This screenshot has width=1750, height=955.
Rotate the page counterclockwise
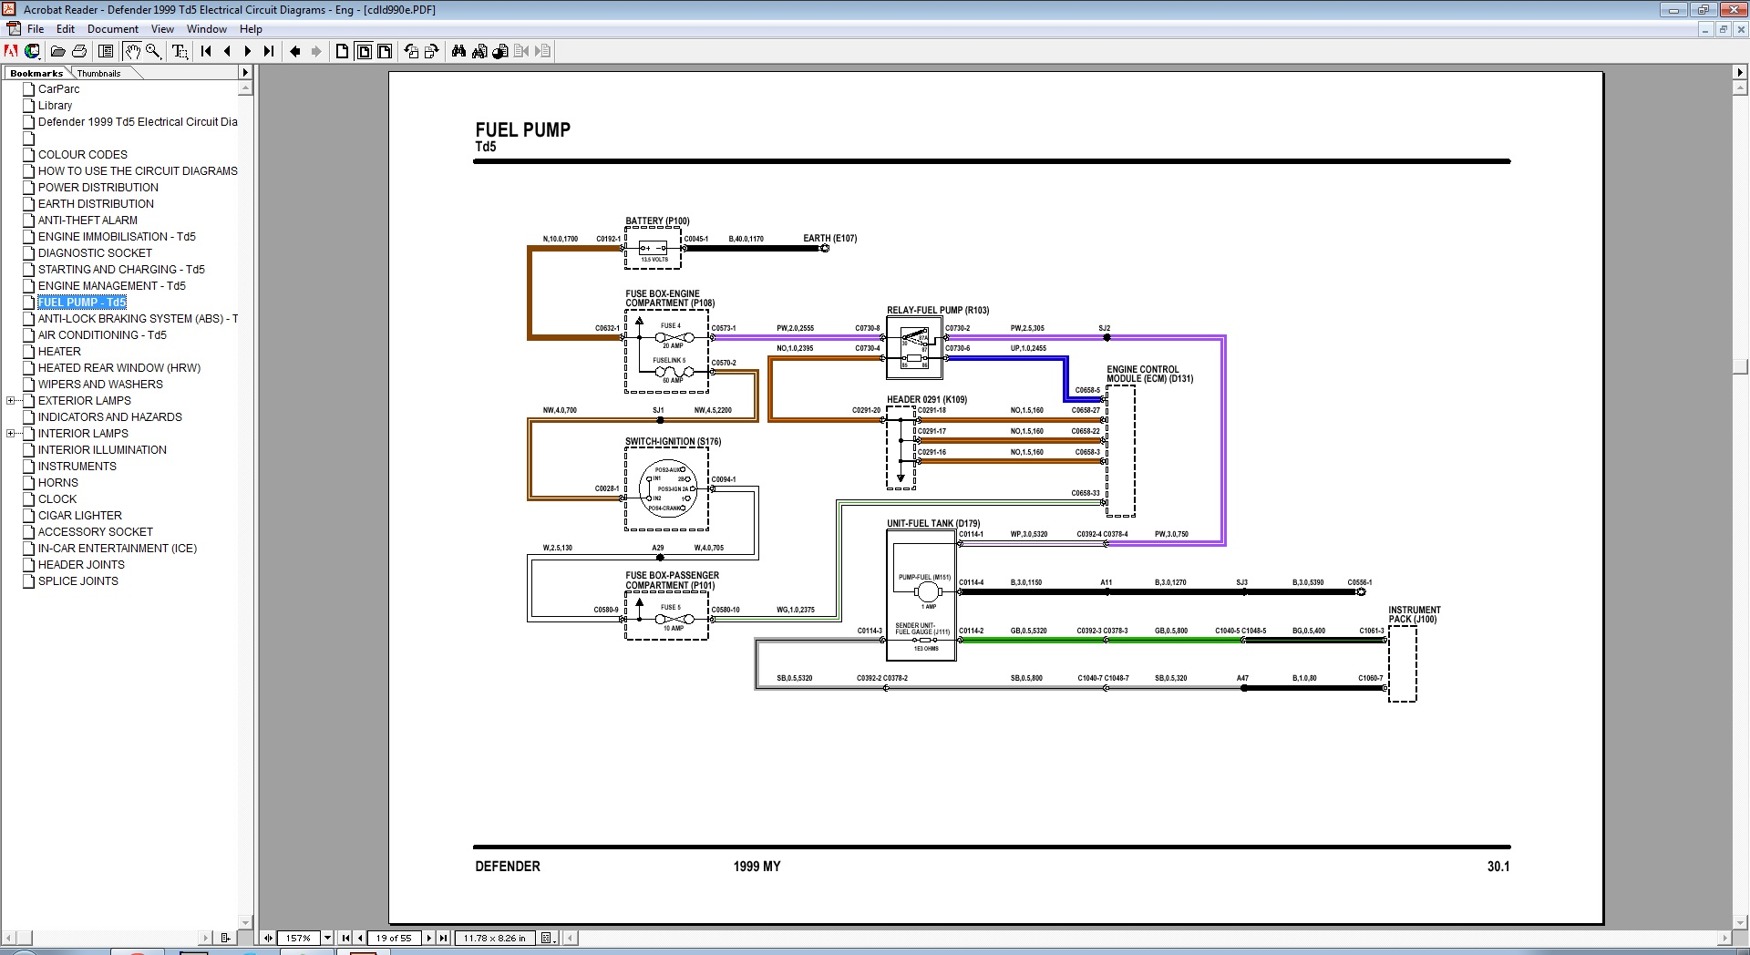411,51
